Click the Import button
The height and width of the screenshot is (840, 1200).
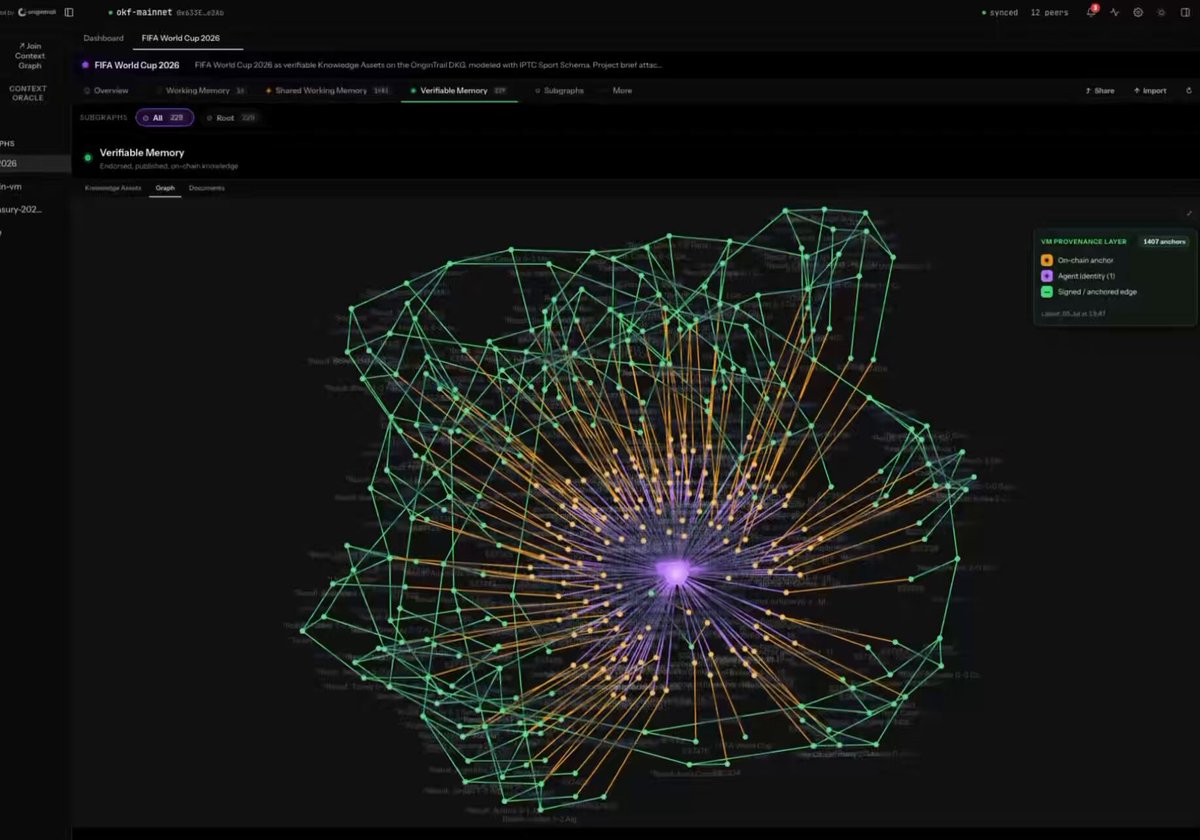pyautogui.click(x=1150, y=90)
